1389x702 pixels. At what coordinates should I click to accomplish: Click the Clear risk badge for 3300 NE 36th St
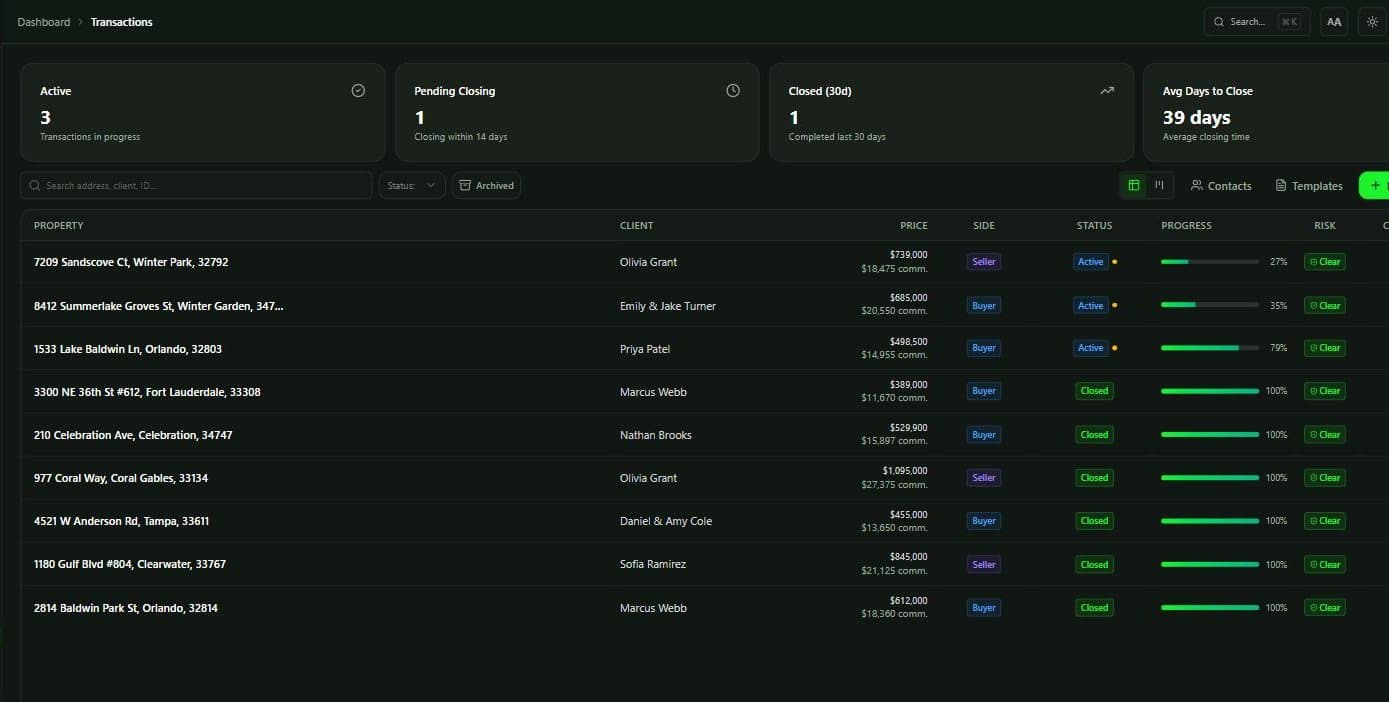tap(1325, 391)
